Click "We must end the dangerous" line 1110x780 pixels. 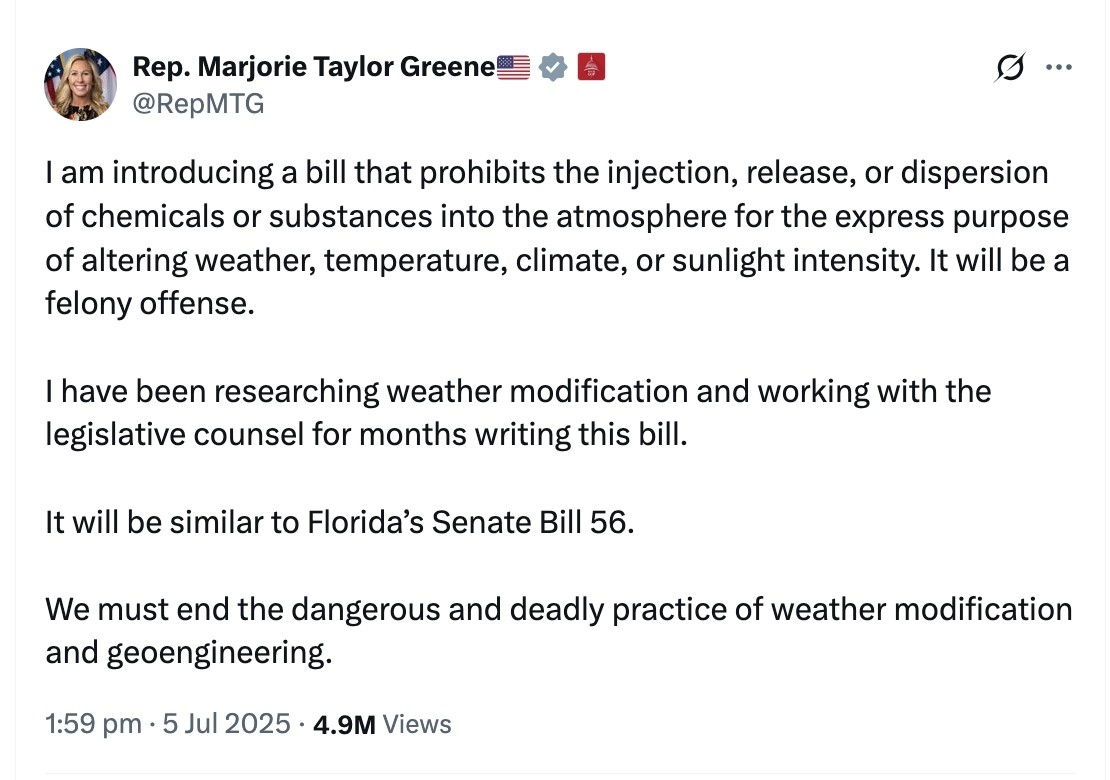click(x=558, y=609)
